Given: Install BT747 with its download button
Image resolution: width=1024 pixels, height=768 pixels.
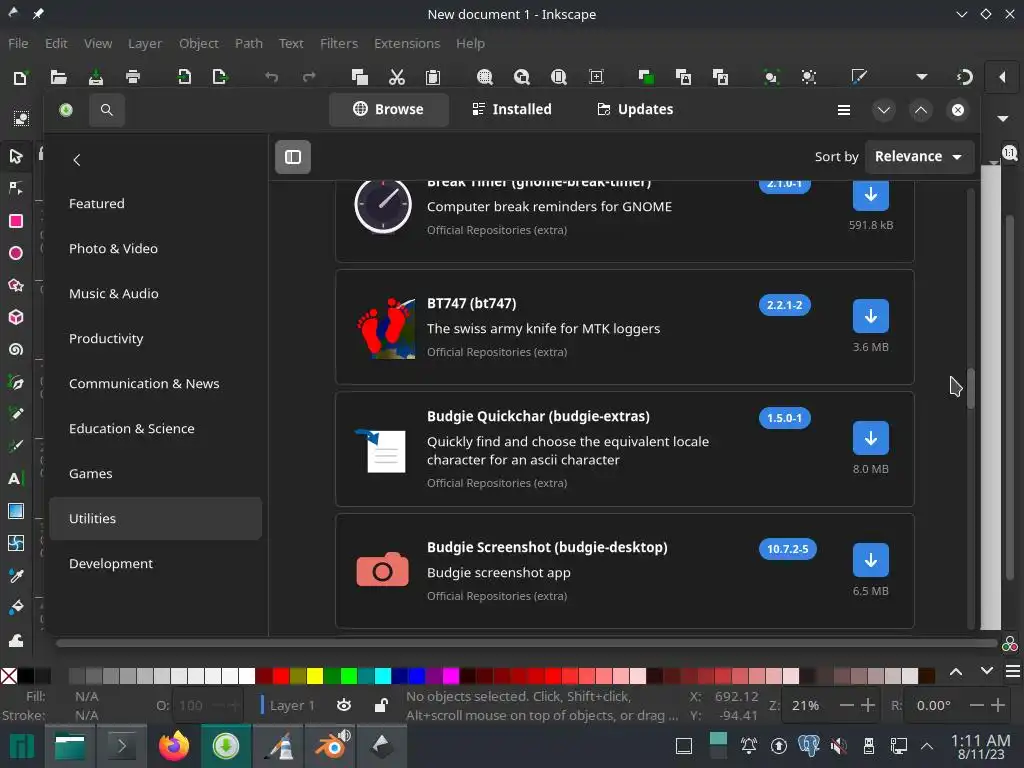Looking at the screenshot, I should click(x=871, y=317).
